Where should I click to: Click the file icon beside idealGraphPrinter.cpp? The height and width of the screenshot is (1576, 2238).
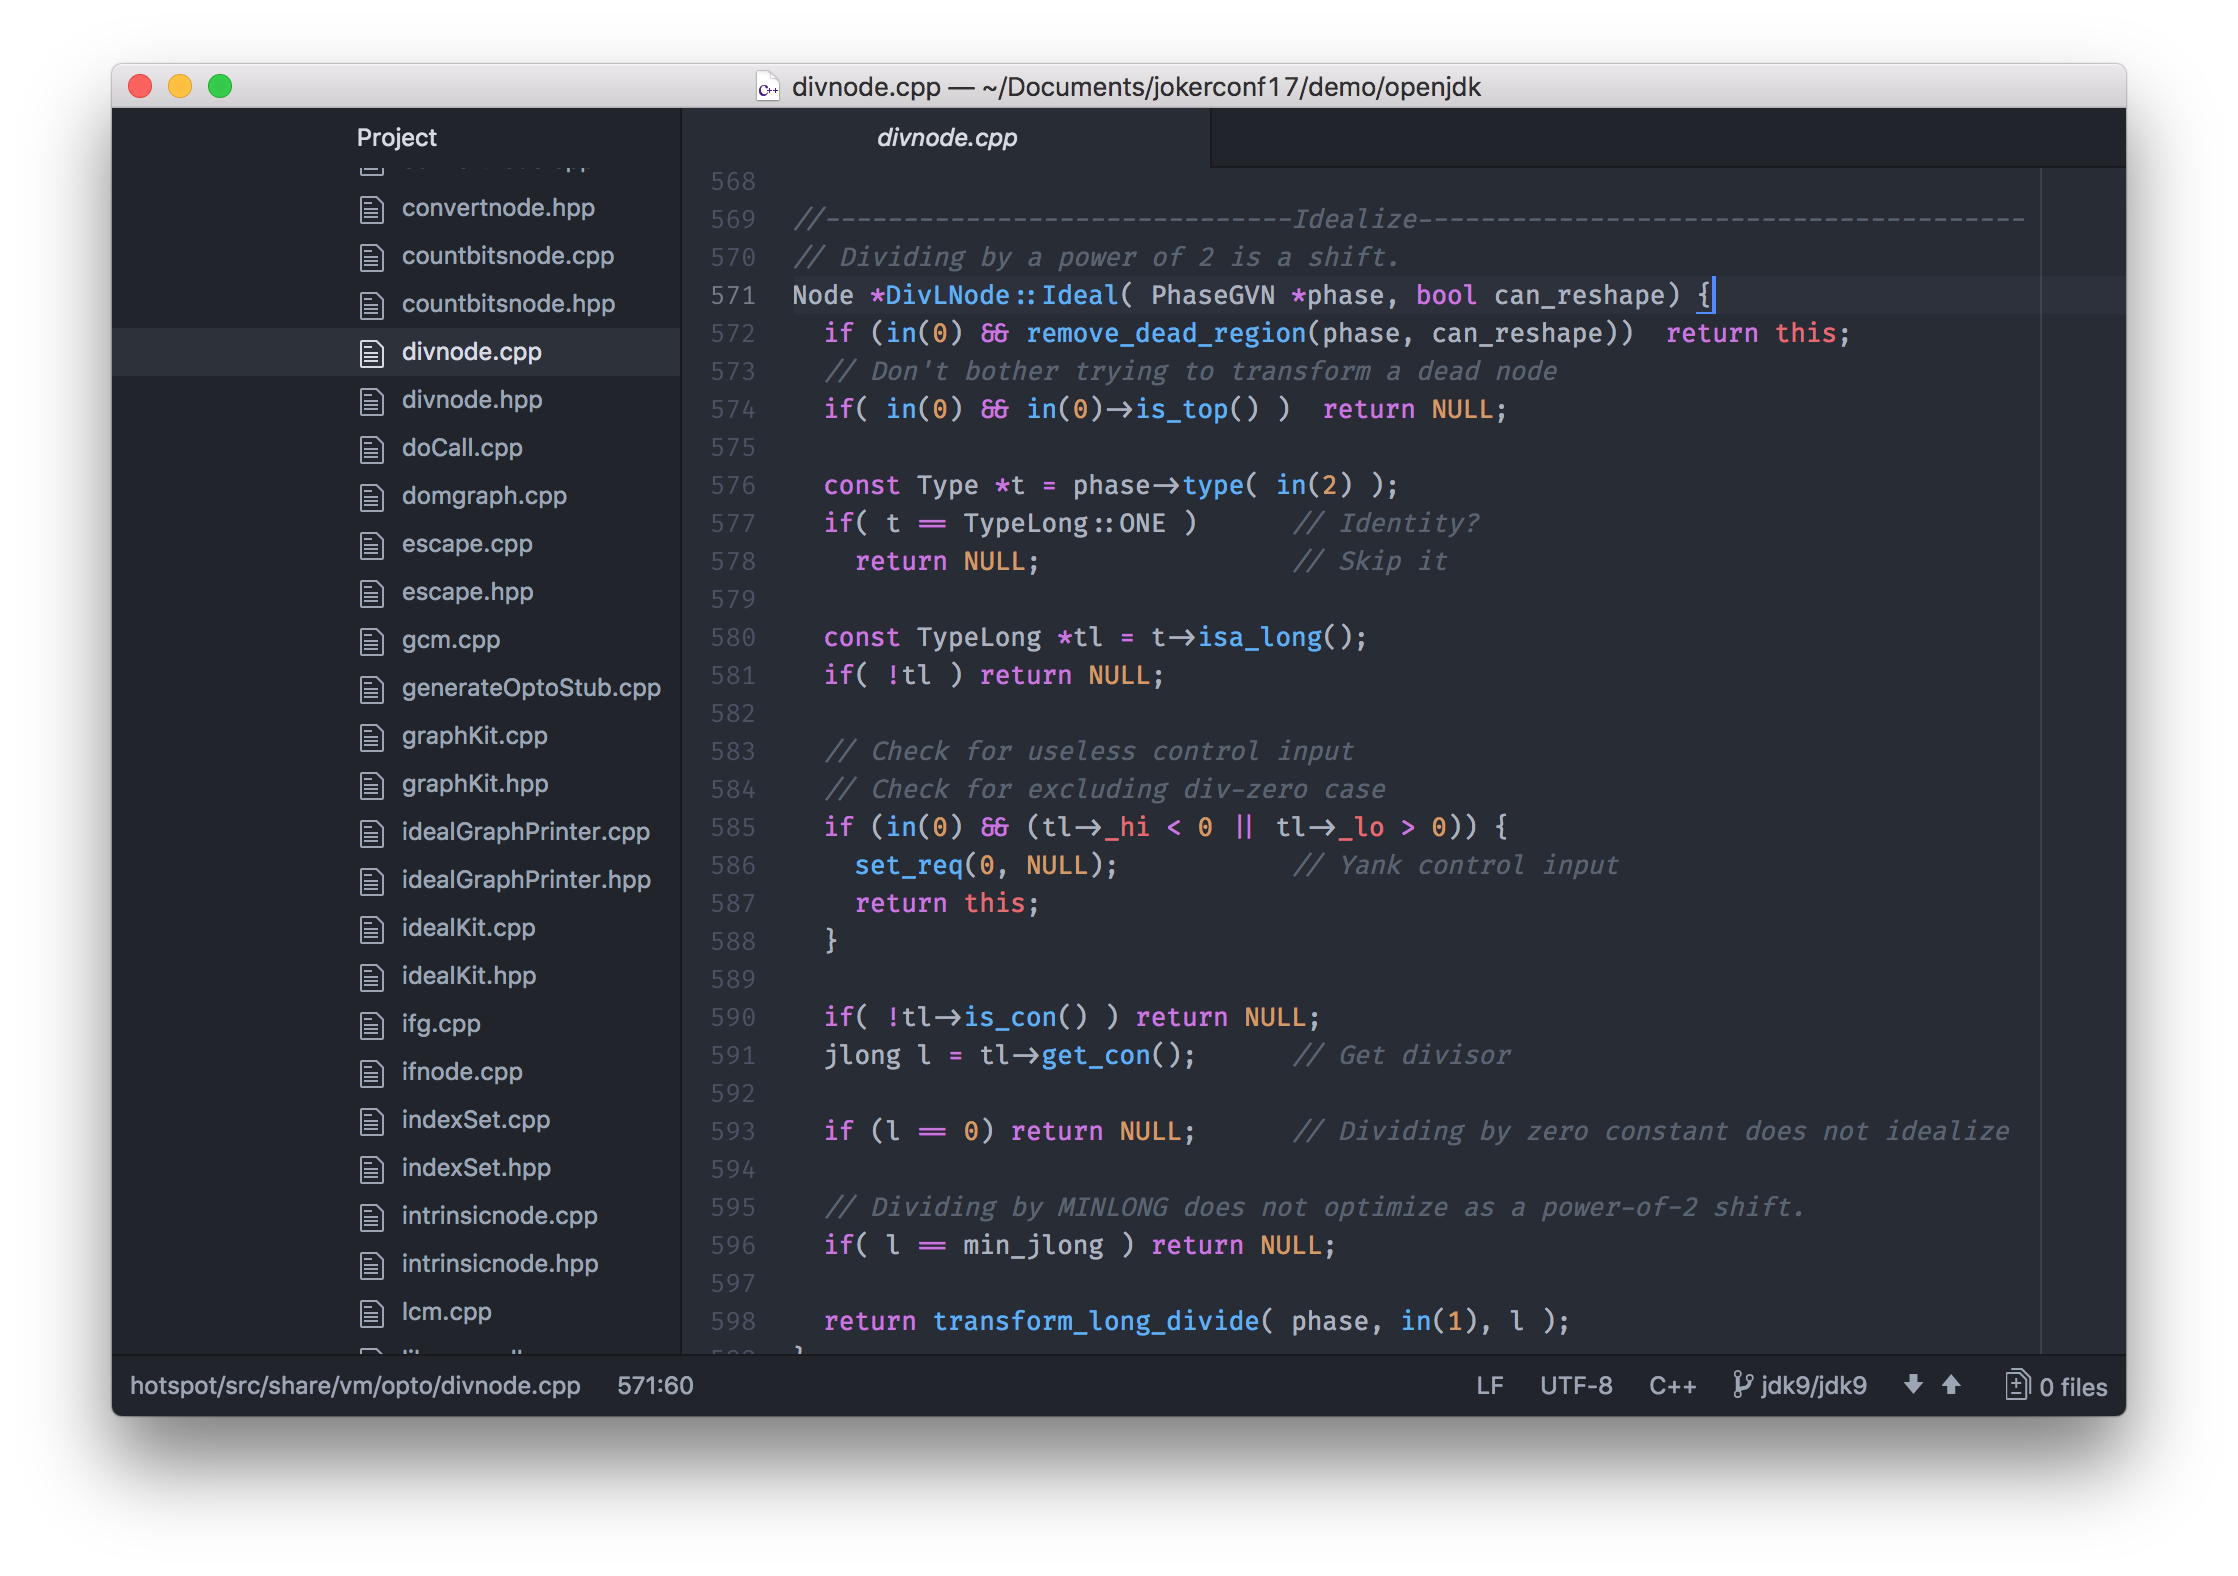[372, 833]
